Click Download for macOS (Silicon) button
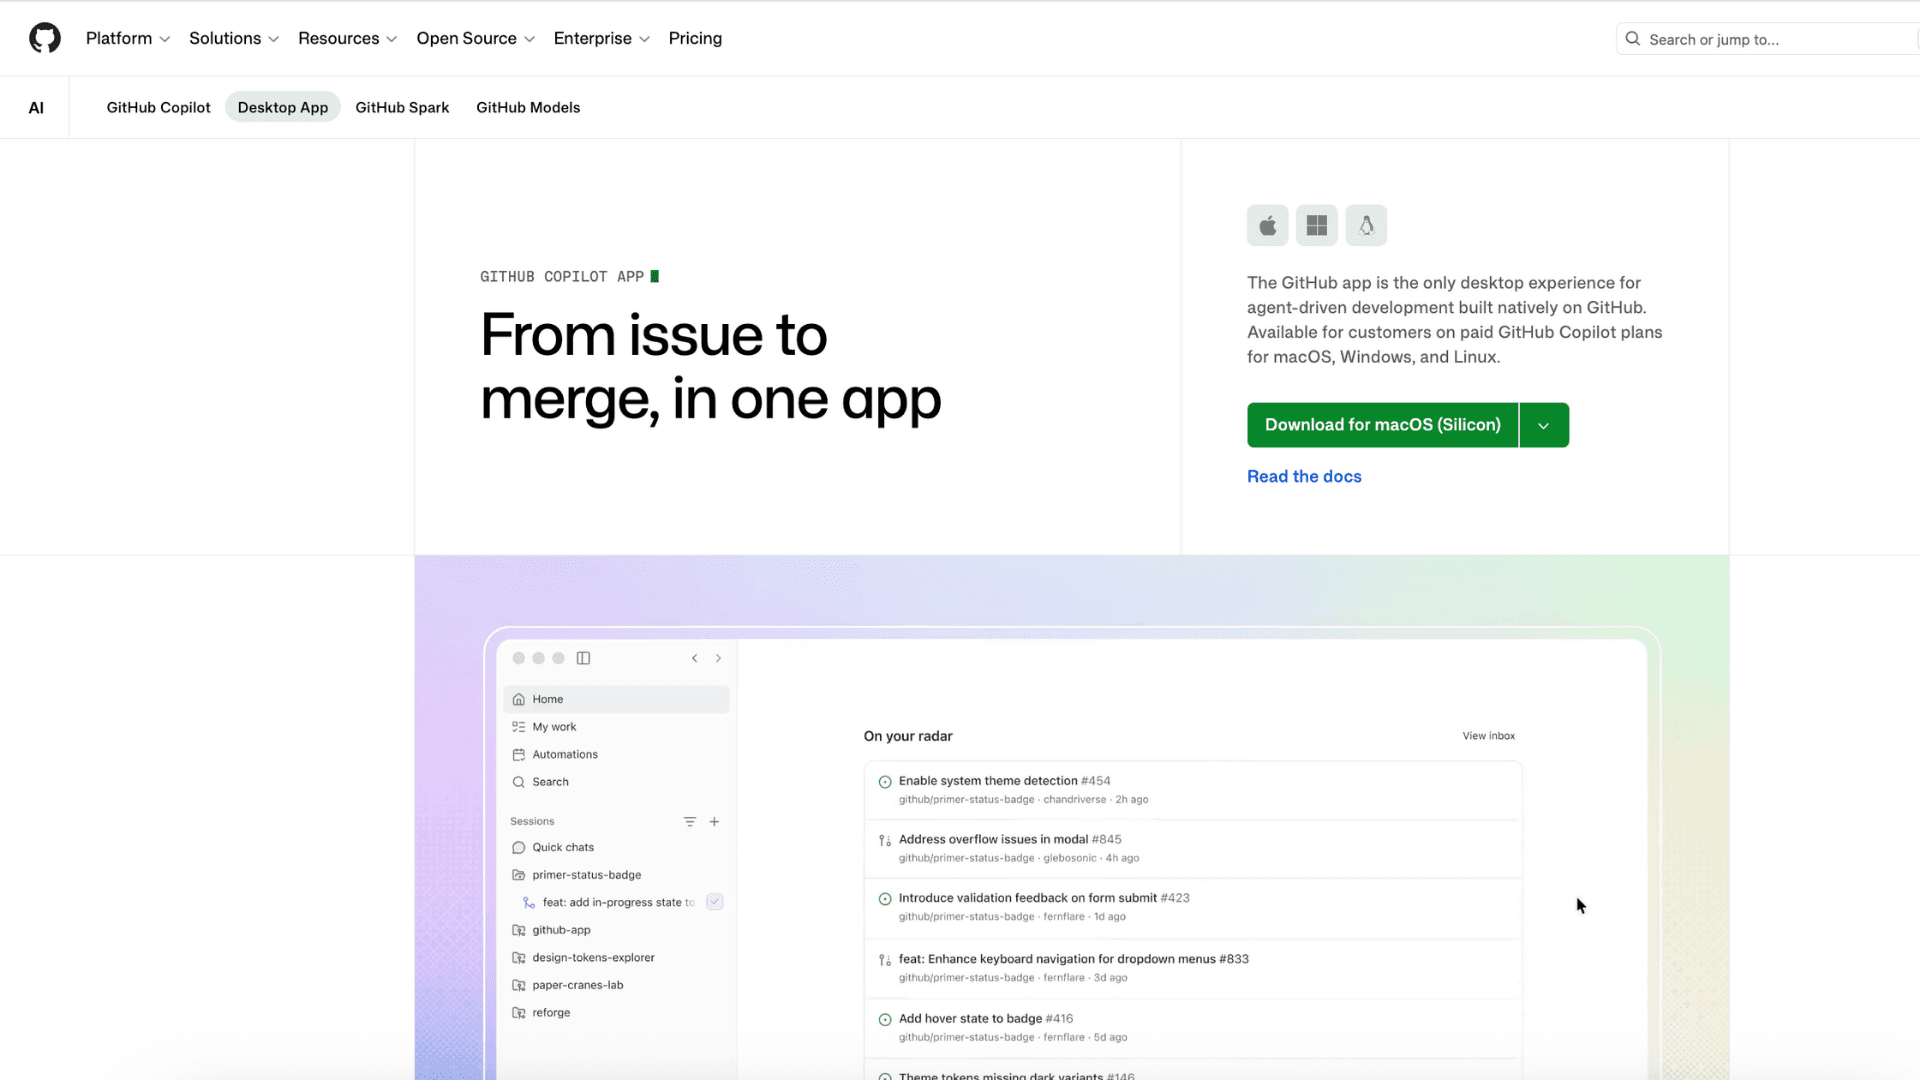The width and height of the screenshot is (1920, 1080). [x=1383, y=425]
